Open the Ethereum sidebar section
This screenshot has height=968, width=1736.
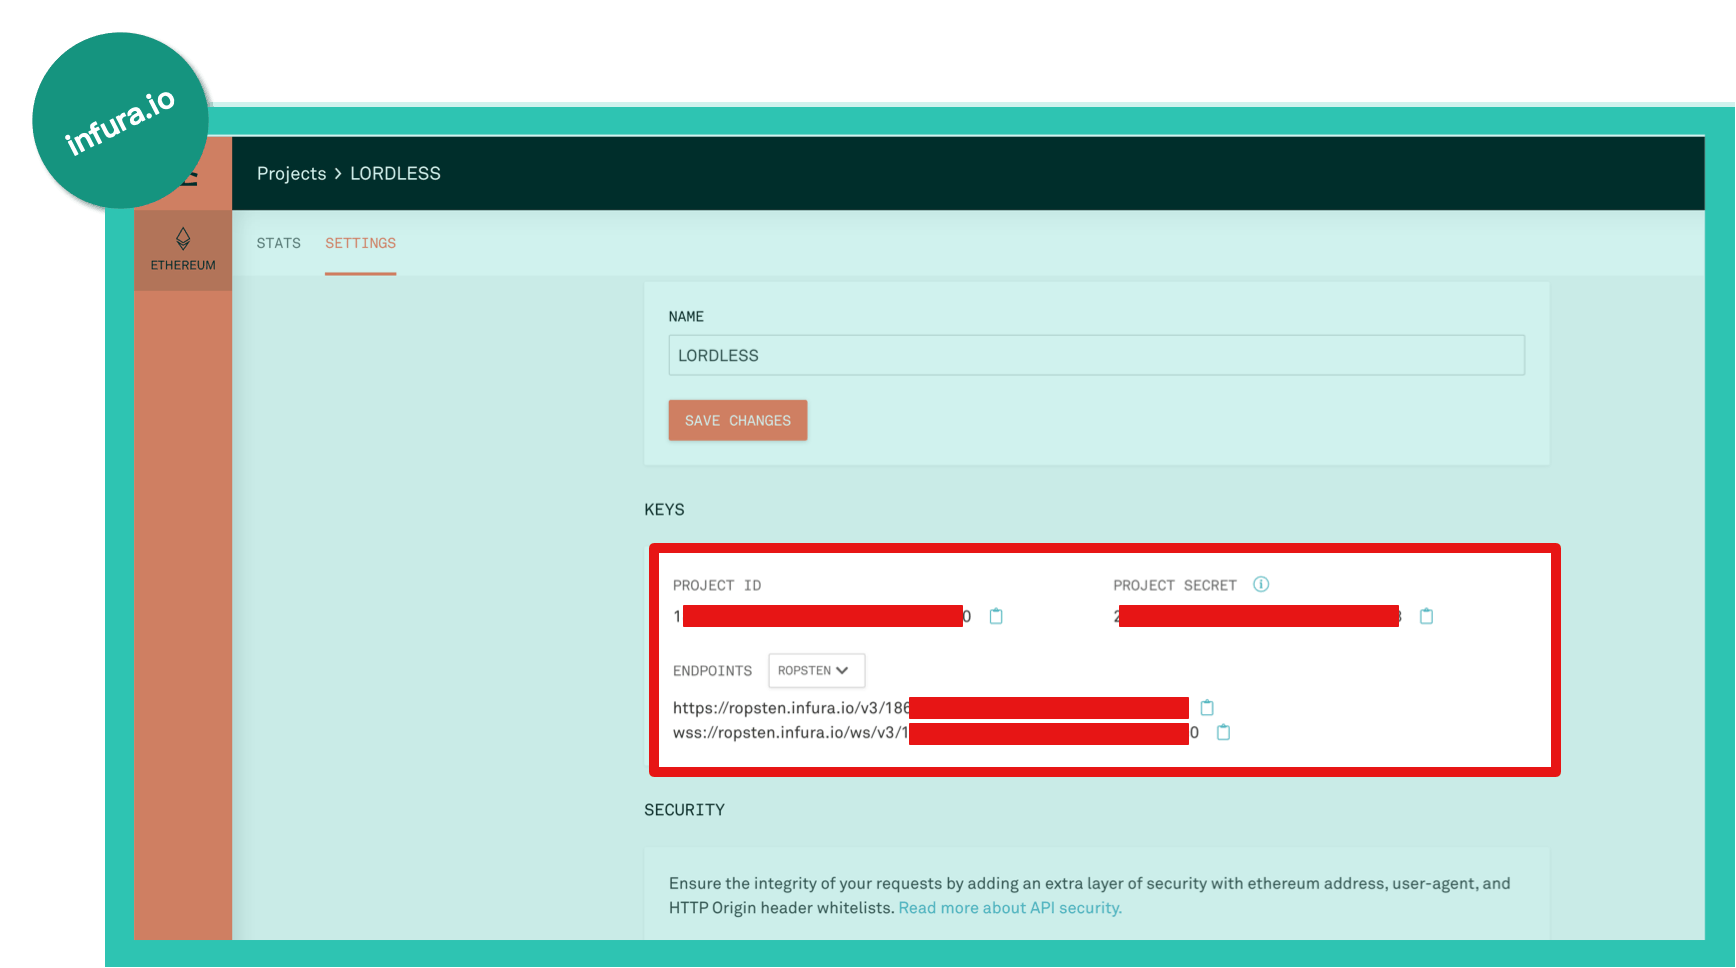183,250
